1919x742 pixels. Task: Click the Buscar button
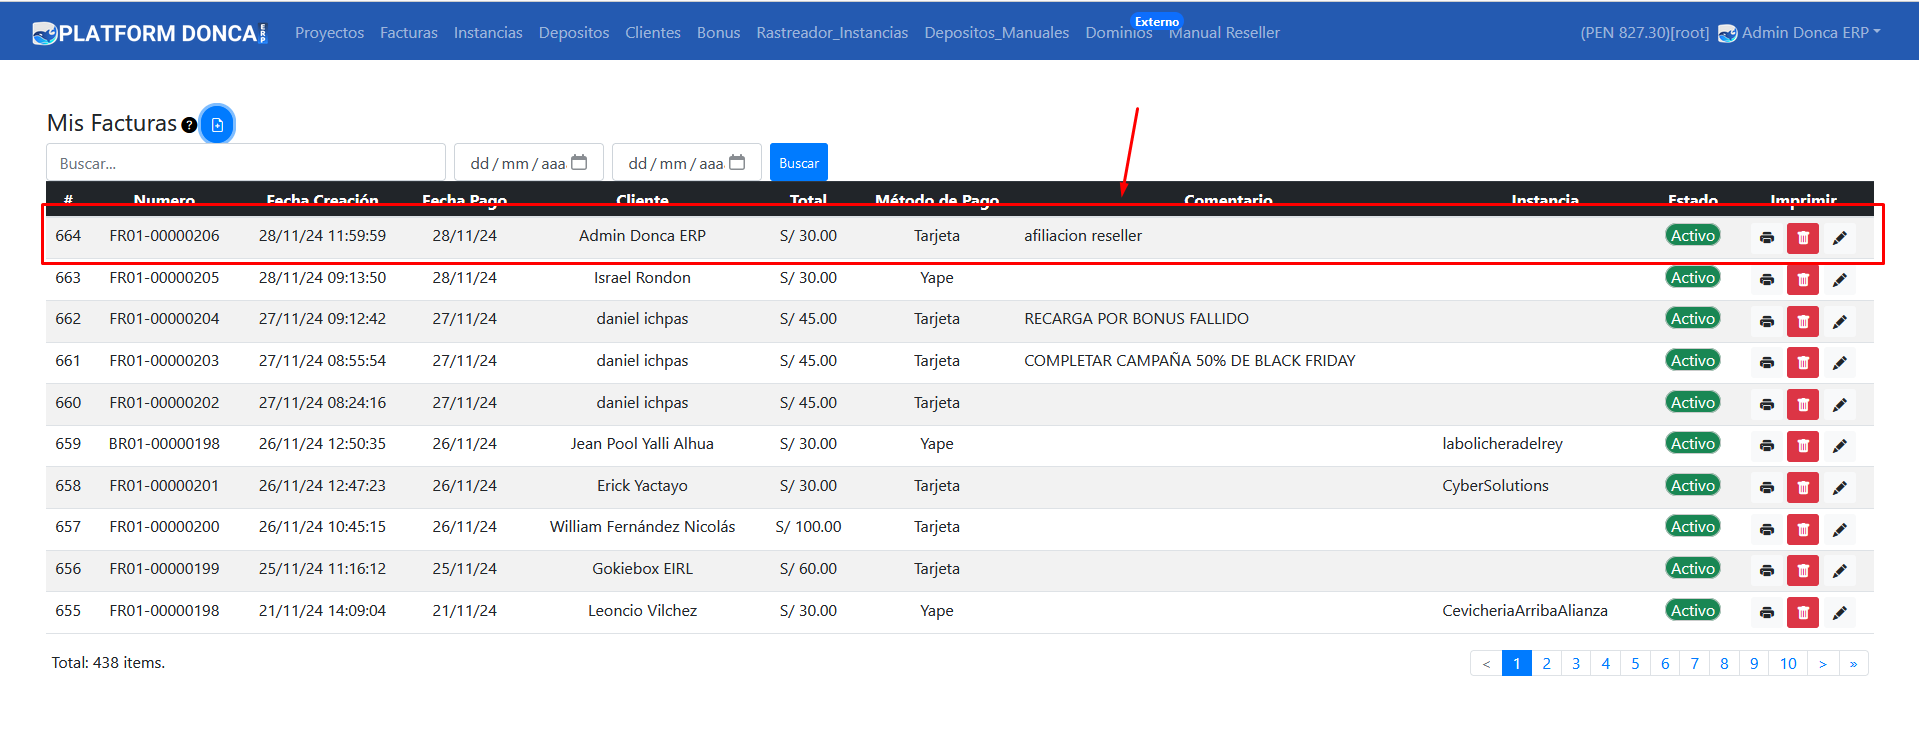pyautogui.click(x=798, y=163)
